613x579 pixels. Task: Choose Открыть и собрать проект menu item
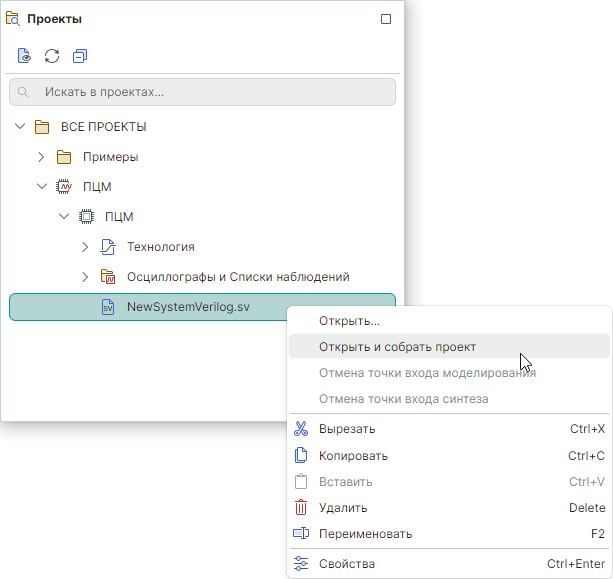point(397,347)
